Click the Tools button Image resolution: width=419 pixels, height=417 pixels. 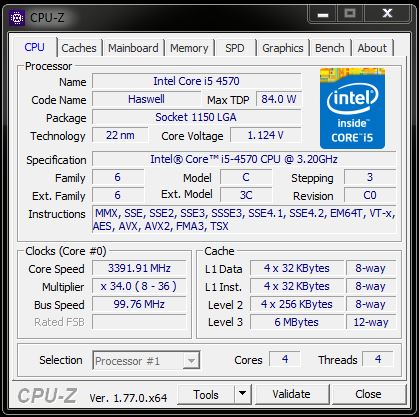(x=206, y=394)
